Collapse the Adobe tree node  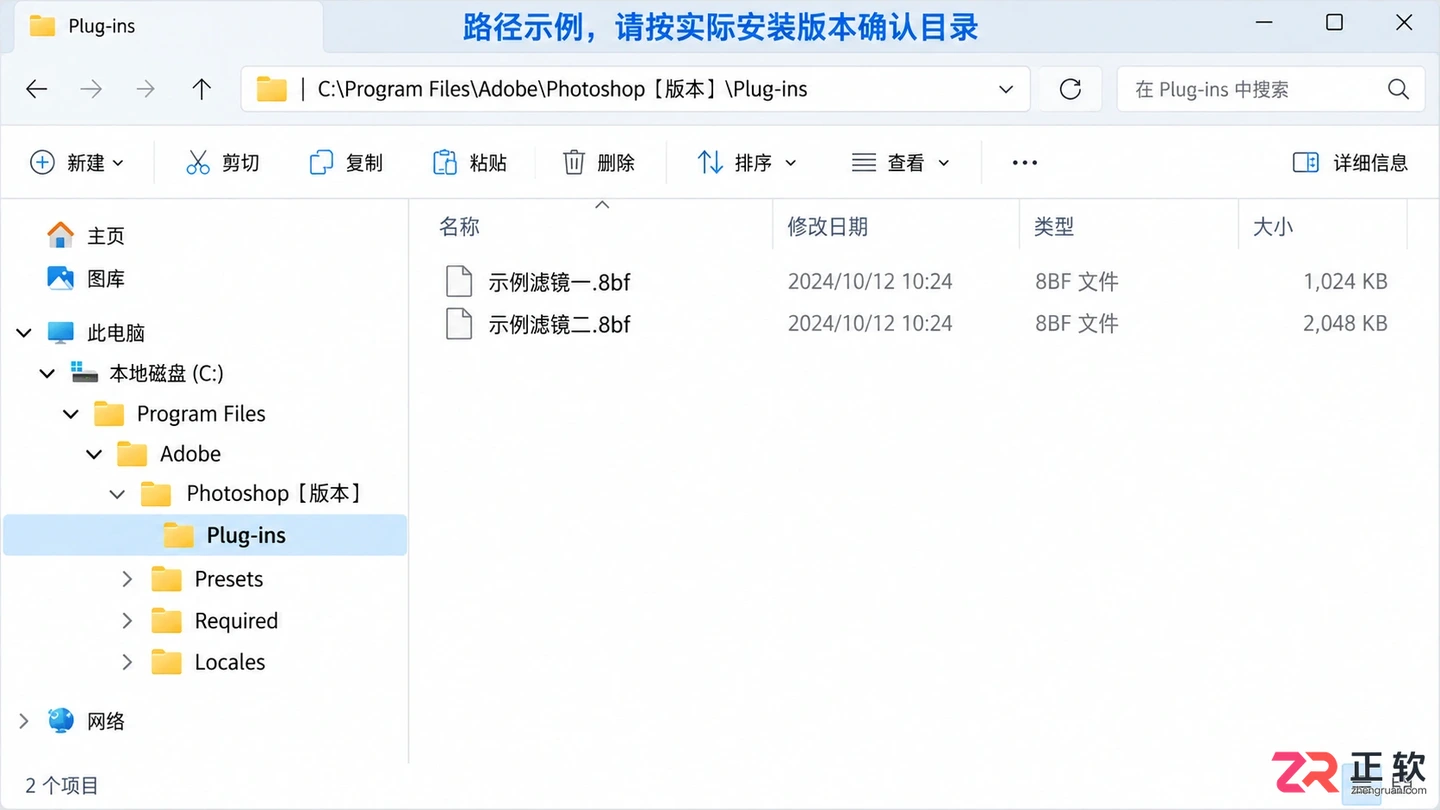click(x=94, y=454)
